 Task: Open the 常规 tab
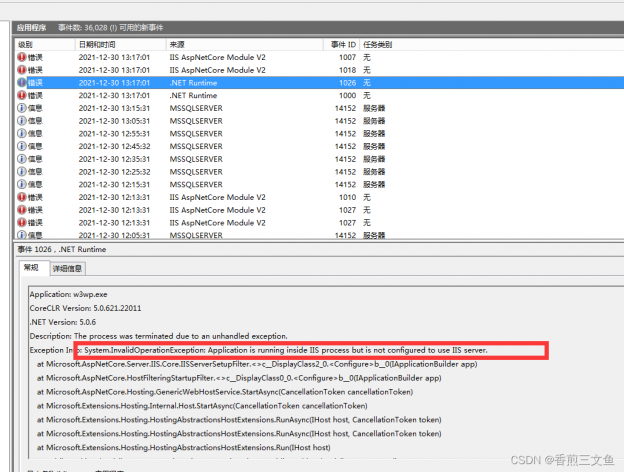pyautogui.click(x=31, y=269)
